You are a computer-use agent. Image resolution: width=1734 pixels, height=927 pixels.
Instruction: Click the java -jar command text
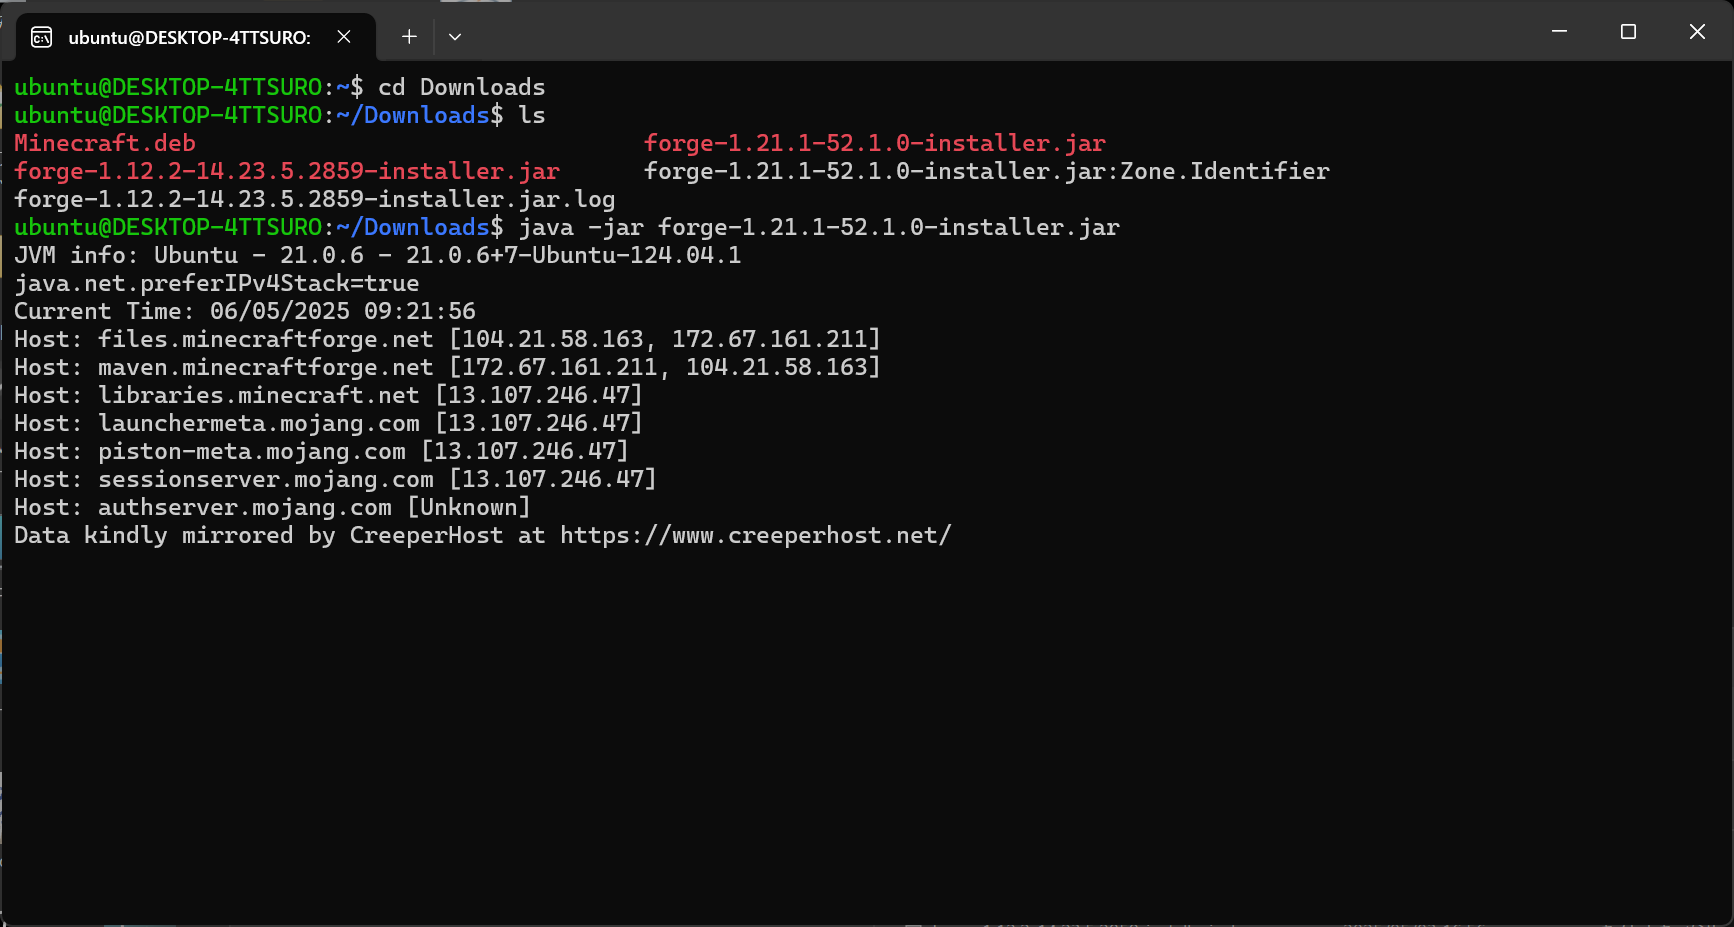point(819,227)
